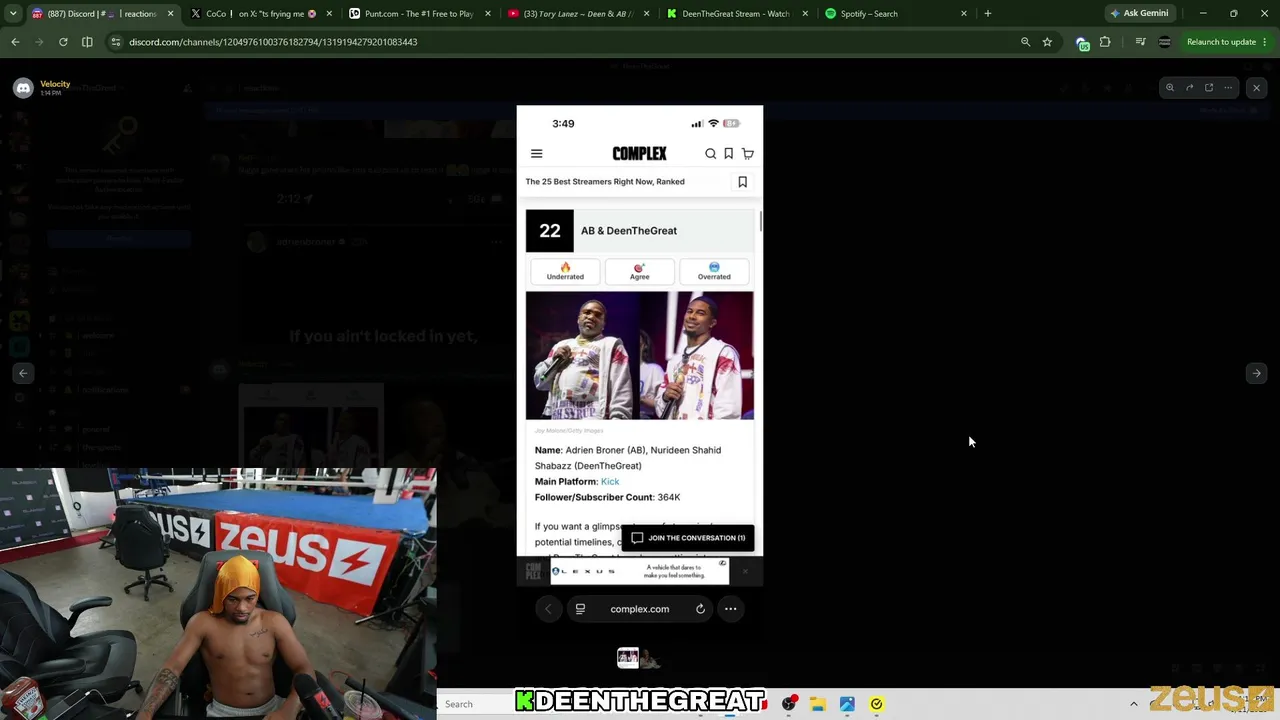The height and width of the screenshot is (720, 1280).
Task: Click the Lexus ad banner
Action: [x=640, y=571]
